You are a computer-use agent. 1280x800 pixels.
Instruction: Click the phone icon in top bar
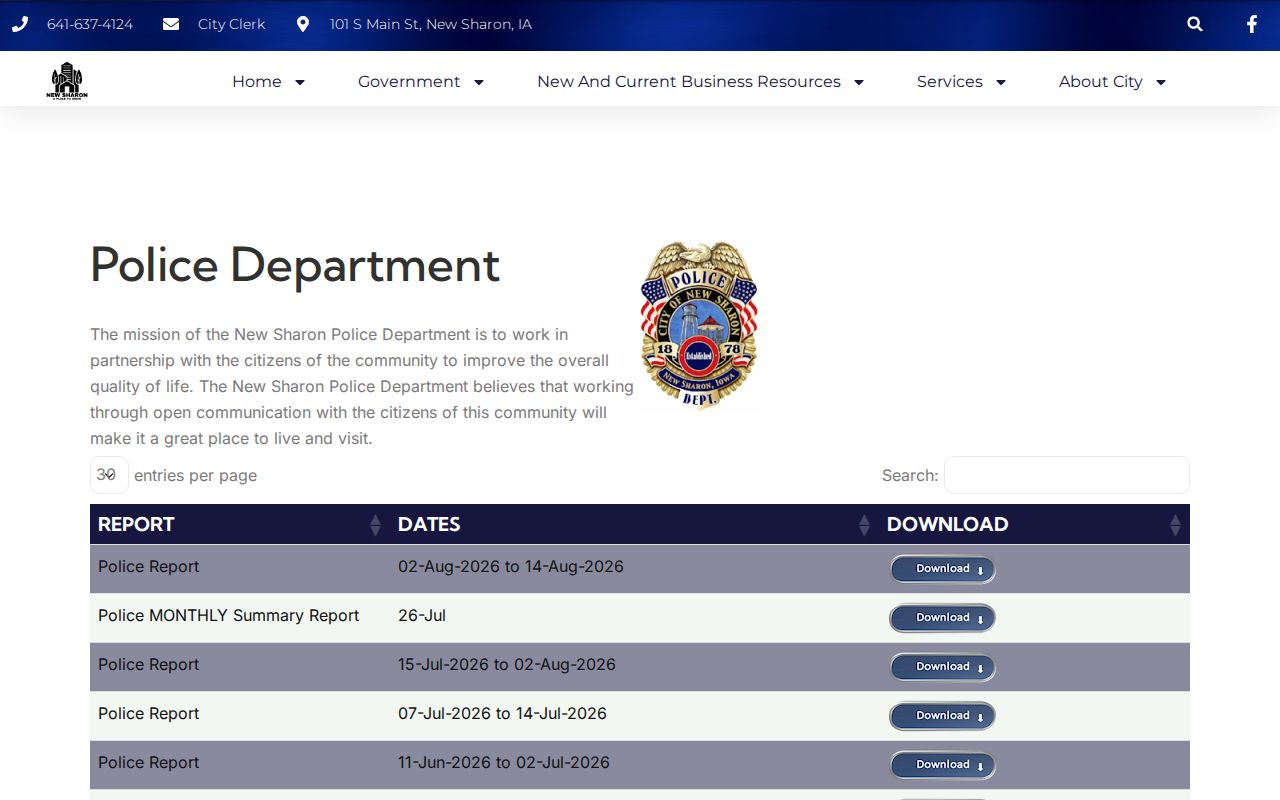pyautogui.click(x=20, y=24)
